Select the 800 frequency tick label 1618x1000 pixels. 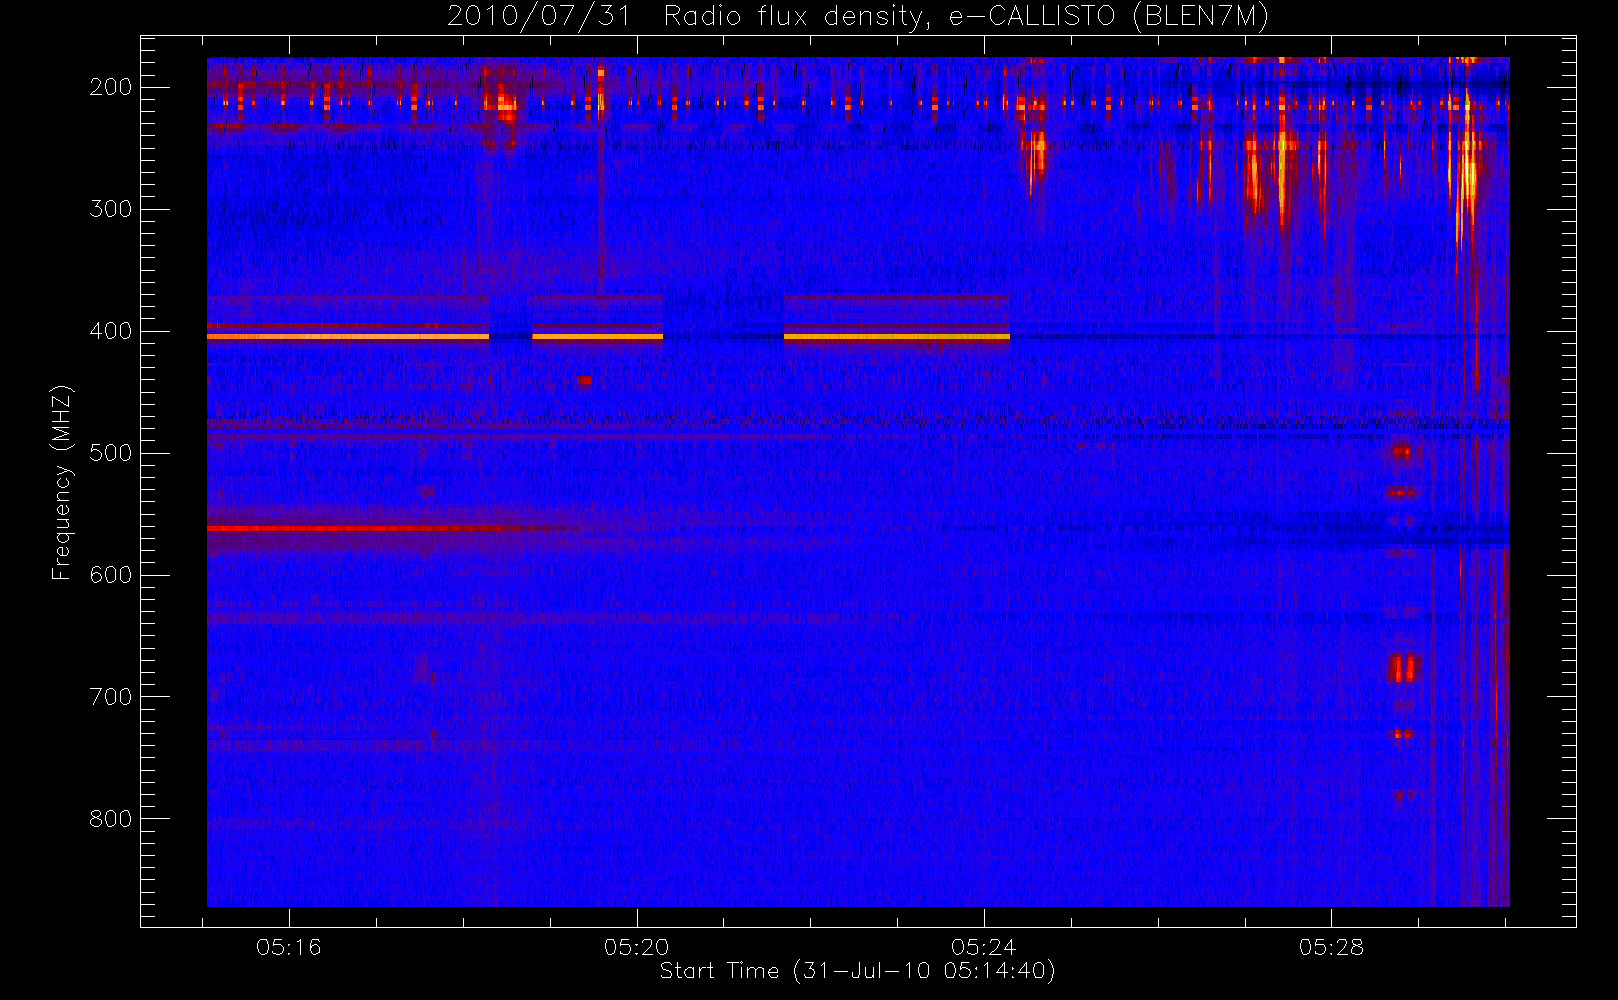pyautogui.click(x=111, y=819)
